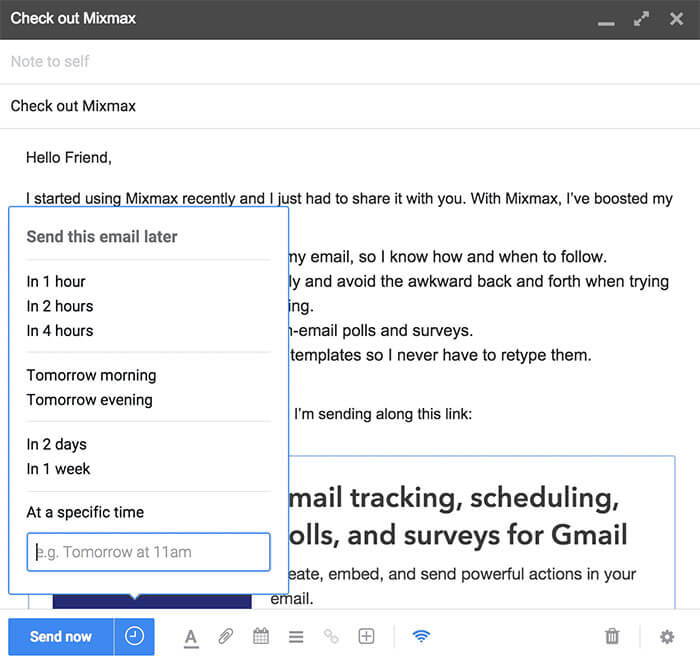Choose In 2 hours option
This screenshot has width=700, height=665.
pos(60,306)
